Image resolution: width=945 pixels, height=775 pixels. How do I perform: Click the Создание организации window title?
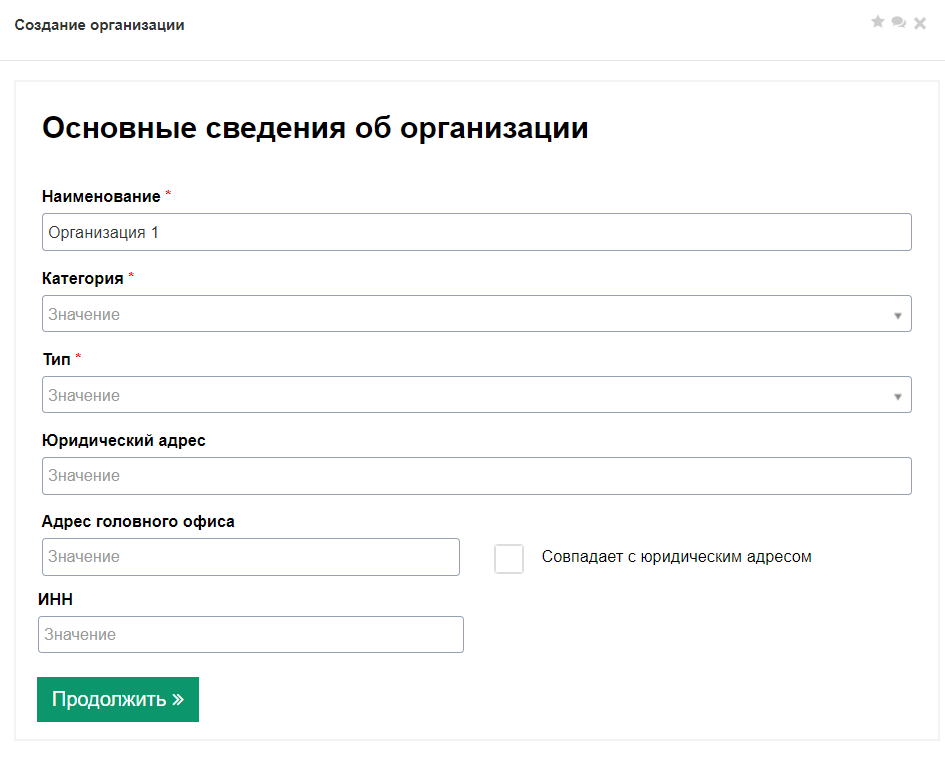pos(99,25)
